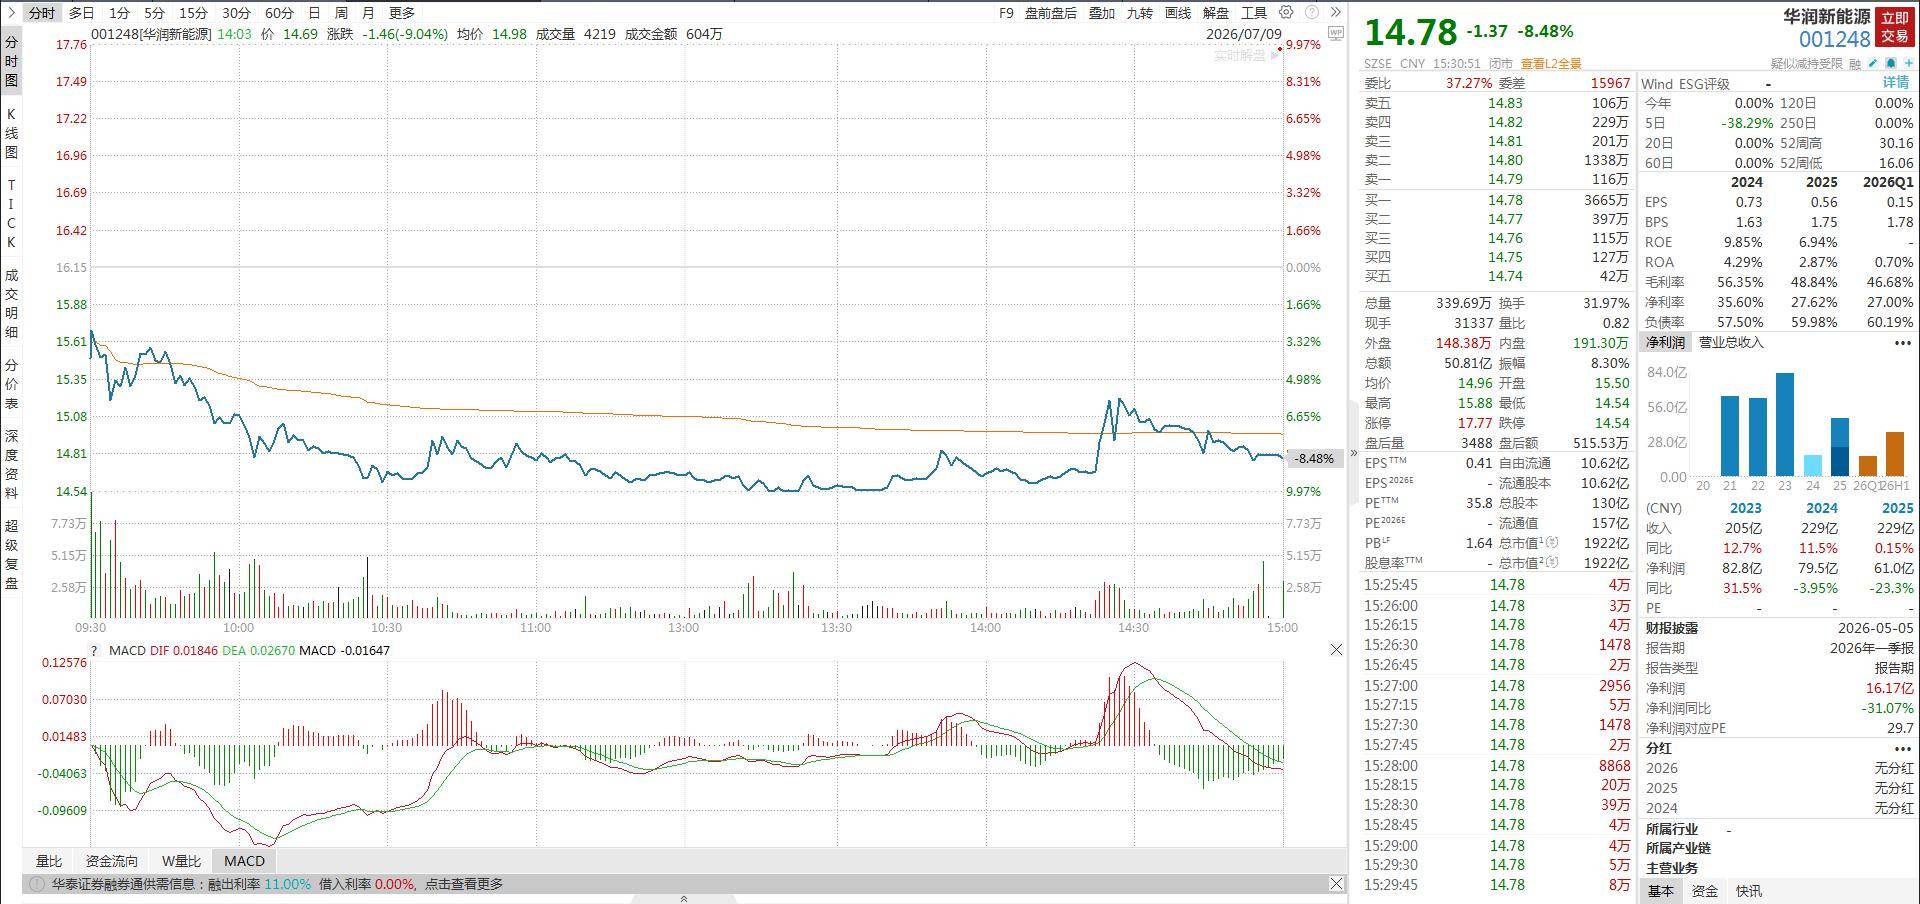Switch to the 60分 period tab
The height and width of the screenshot is (904, 1920).
[x=280, y=13]
